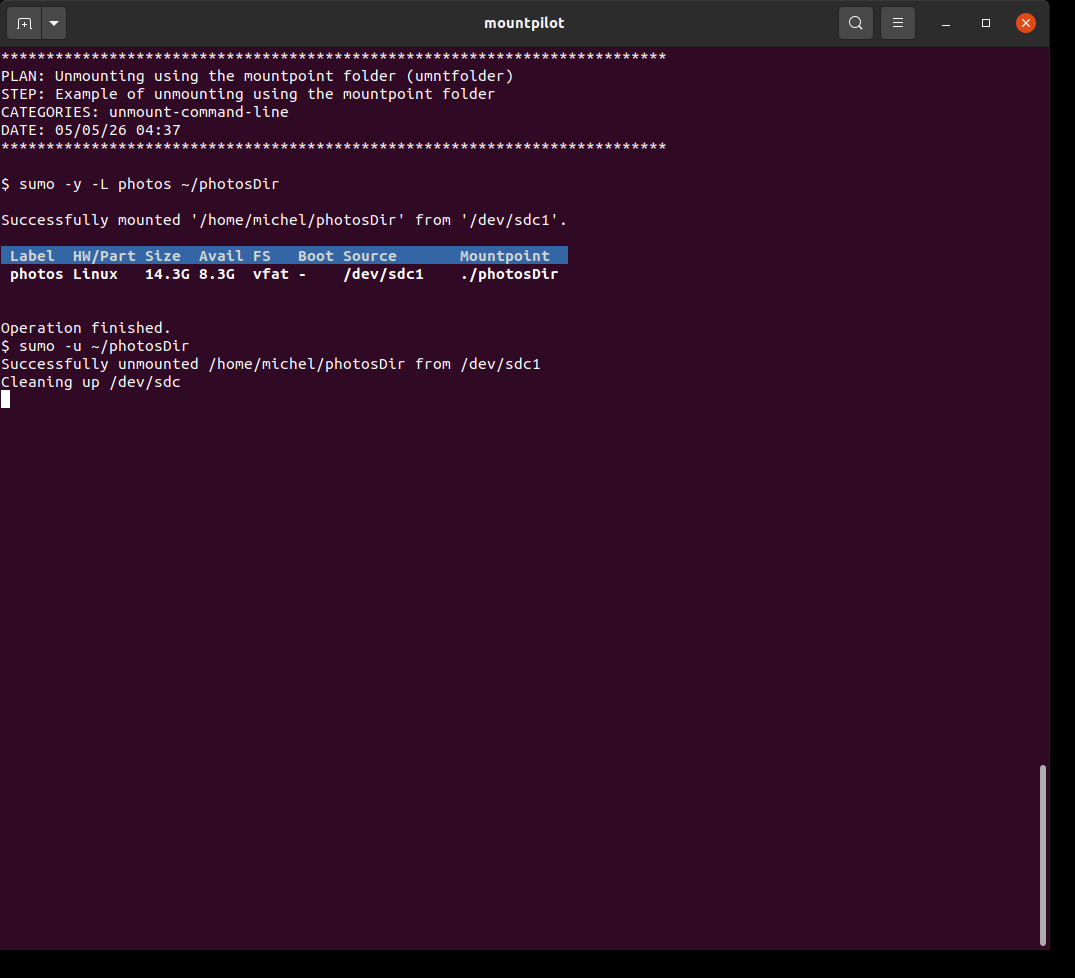Viewport: 1075px width, 978px height.
Task: Click the 'Operation finished.' line
Action: tap(86, 328)
